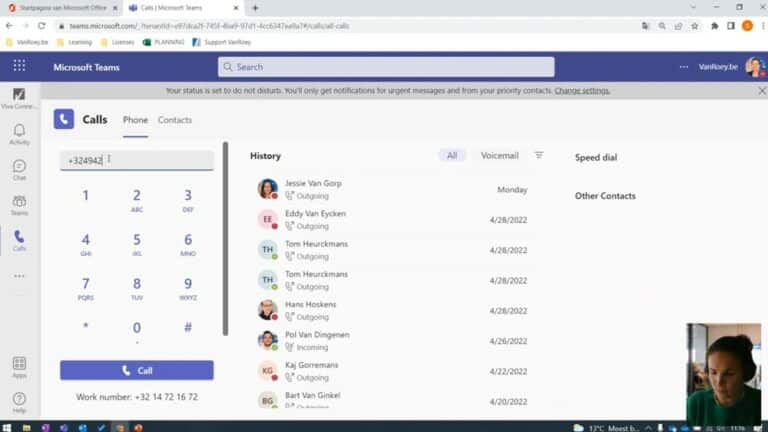Open the app launcher waffle icon

19,66
